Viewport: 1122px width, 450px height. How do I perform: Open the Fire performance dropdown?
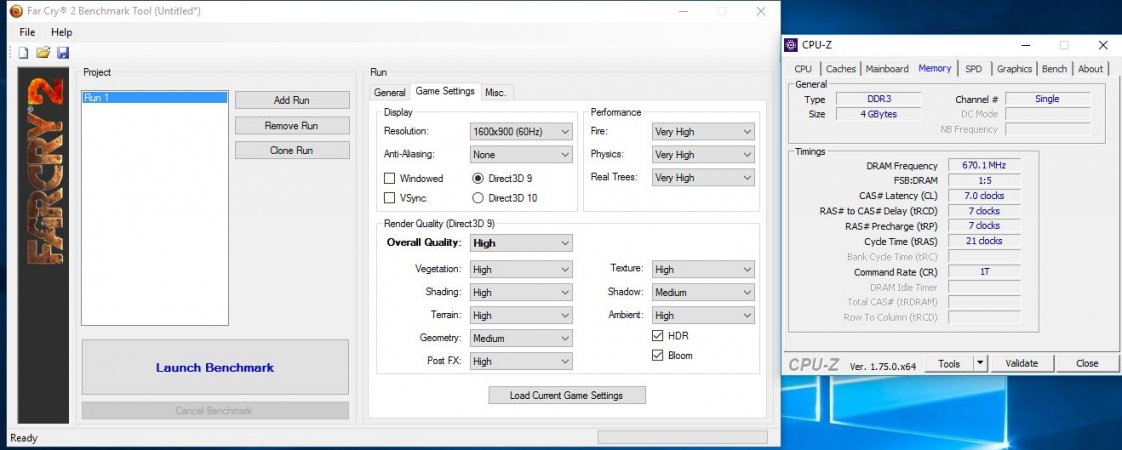click(703, 132)
